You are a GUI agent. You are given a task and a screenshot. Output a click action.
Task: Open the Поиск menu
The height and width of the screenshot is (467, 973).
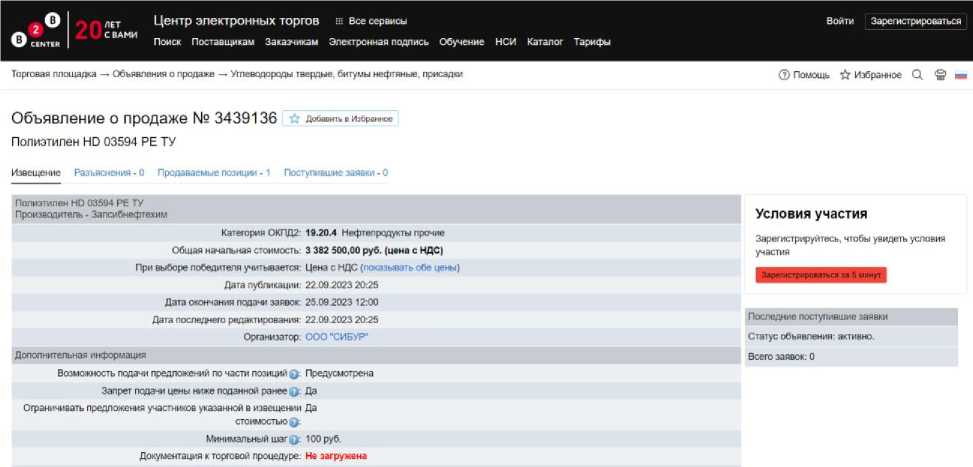click(x=168, y=42)
